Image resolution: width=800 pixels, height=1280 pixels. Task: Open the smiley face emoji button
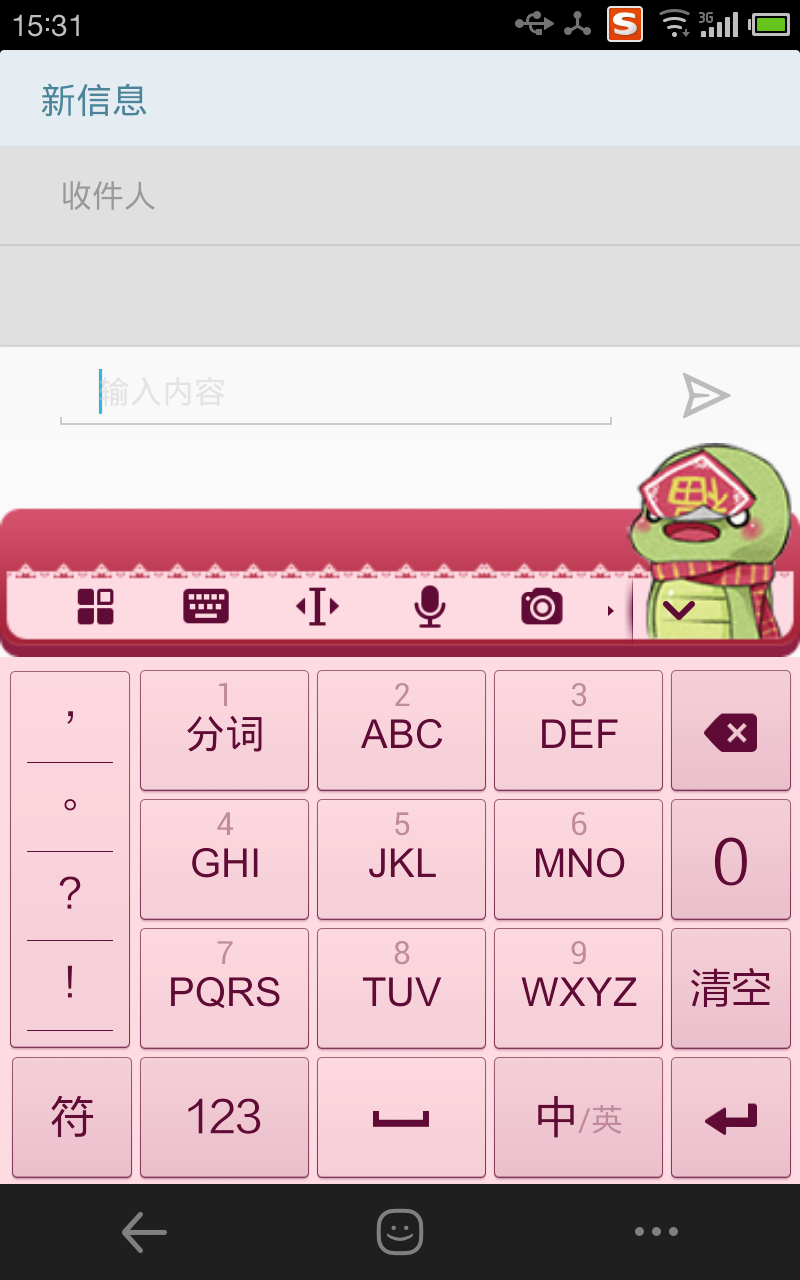tap(400, 1232)
